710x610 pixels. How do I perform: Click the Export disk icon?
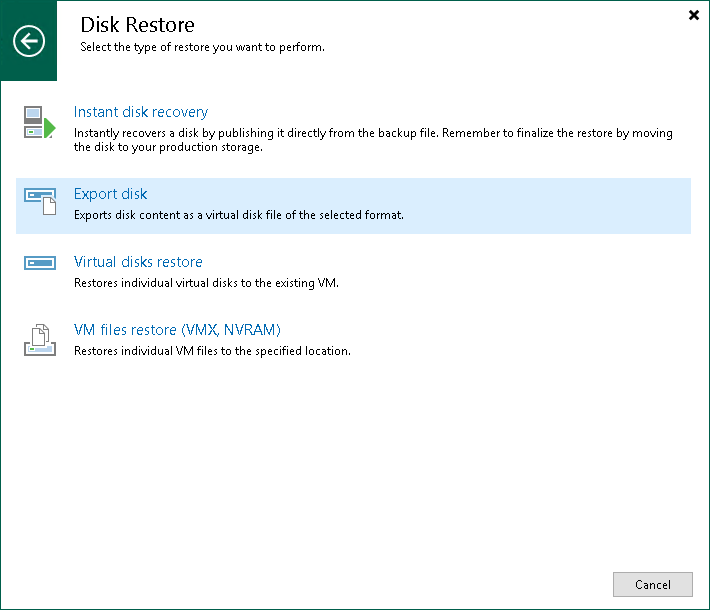(x=40, y=203)
